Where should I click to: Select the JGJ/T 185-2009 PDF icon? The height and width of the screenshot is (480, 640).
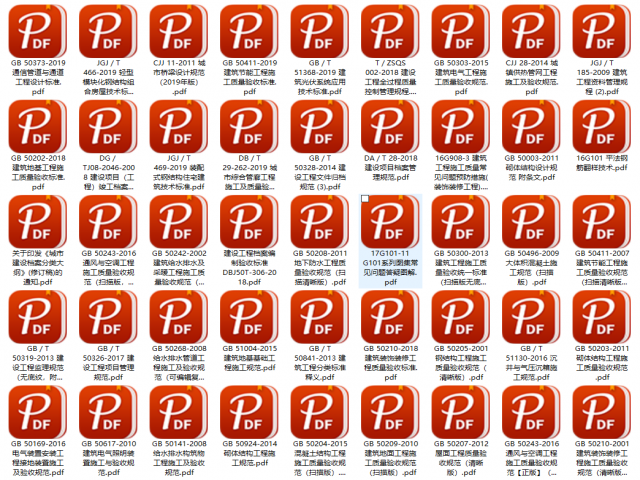[602, 31]
